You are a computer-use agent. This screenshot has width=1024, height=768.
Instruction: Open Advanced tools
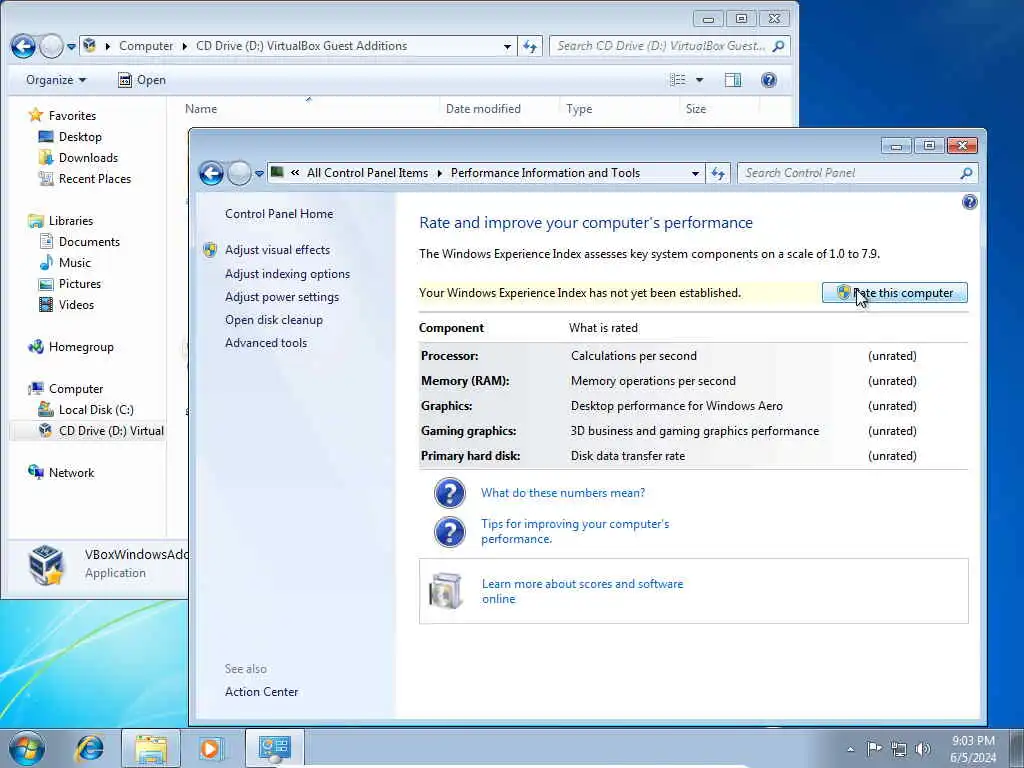pyautogui.click(x=266, y=342)
